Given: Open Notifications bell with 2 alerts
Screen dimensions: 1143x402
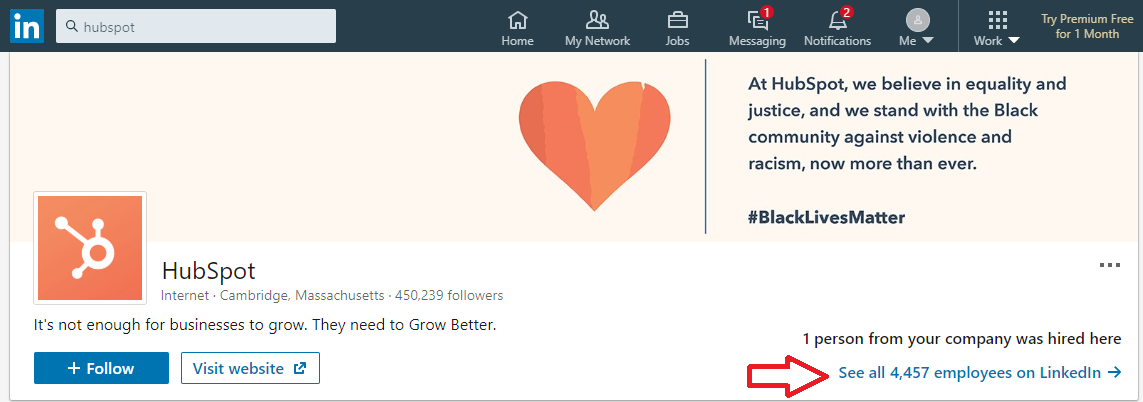Looking at the screenshot, I should [x=838, y=28].
